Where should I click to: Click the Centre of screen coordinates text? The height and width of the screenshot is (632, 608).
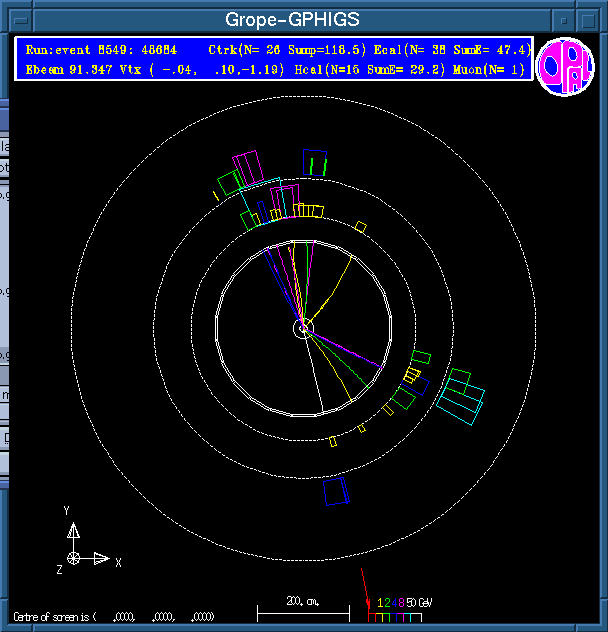[112, 616]
